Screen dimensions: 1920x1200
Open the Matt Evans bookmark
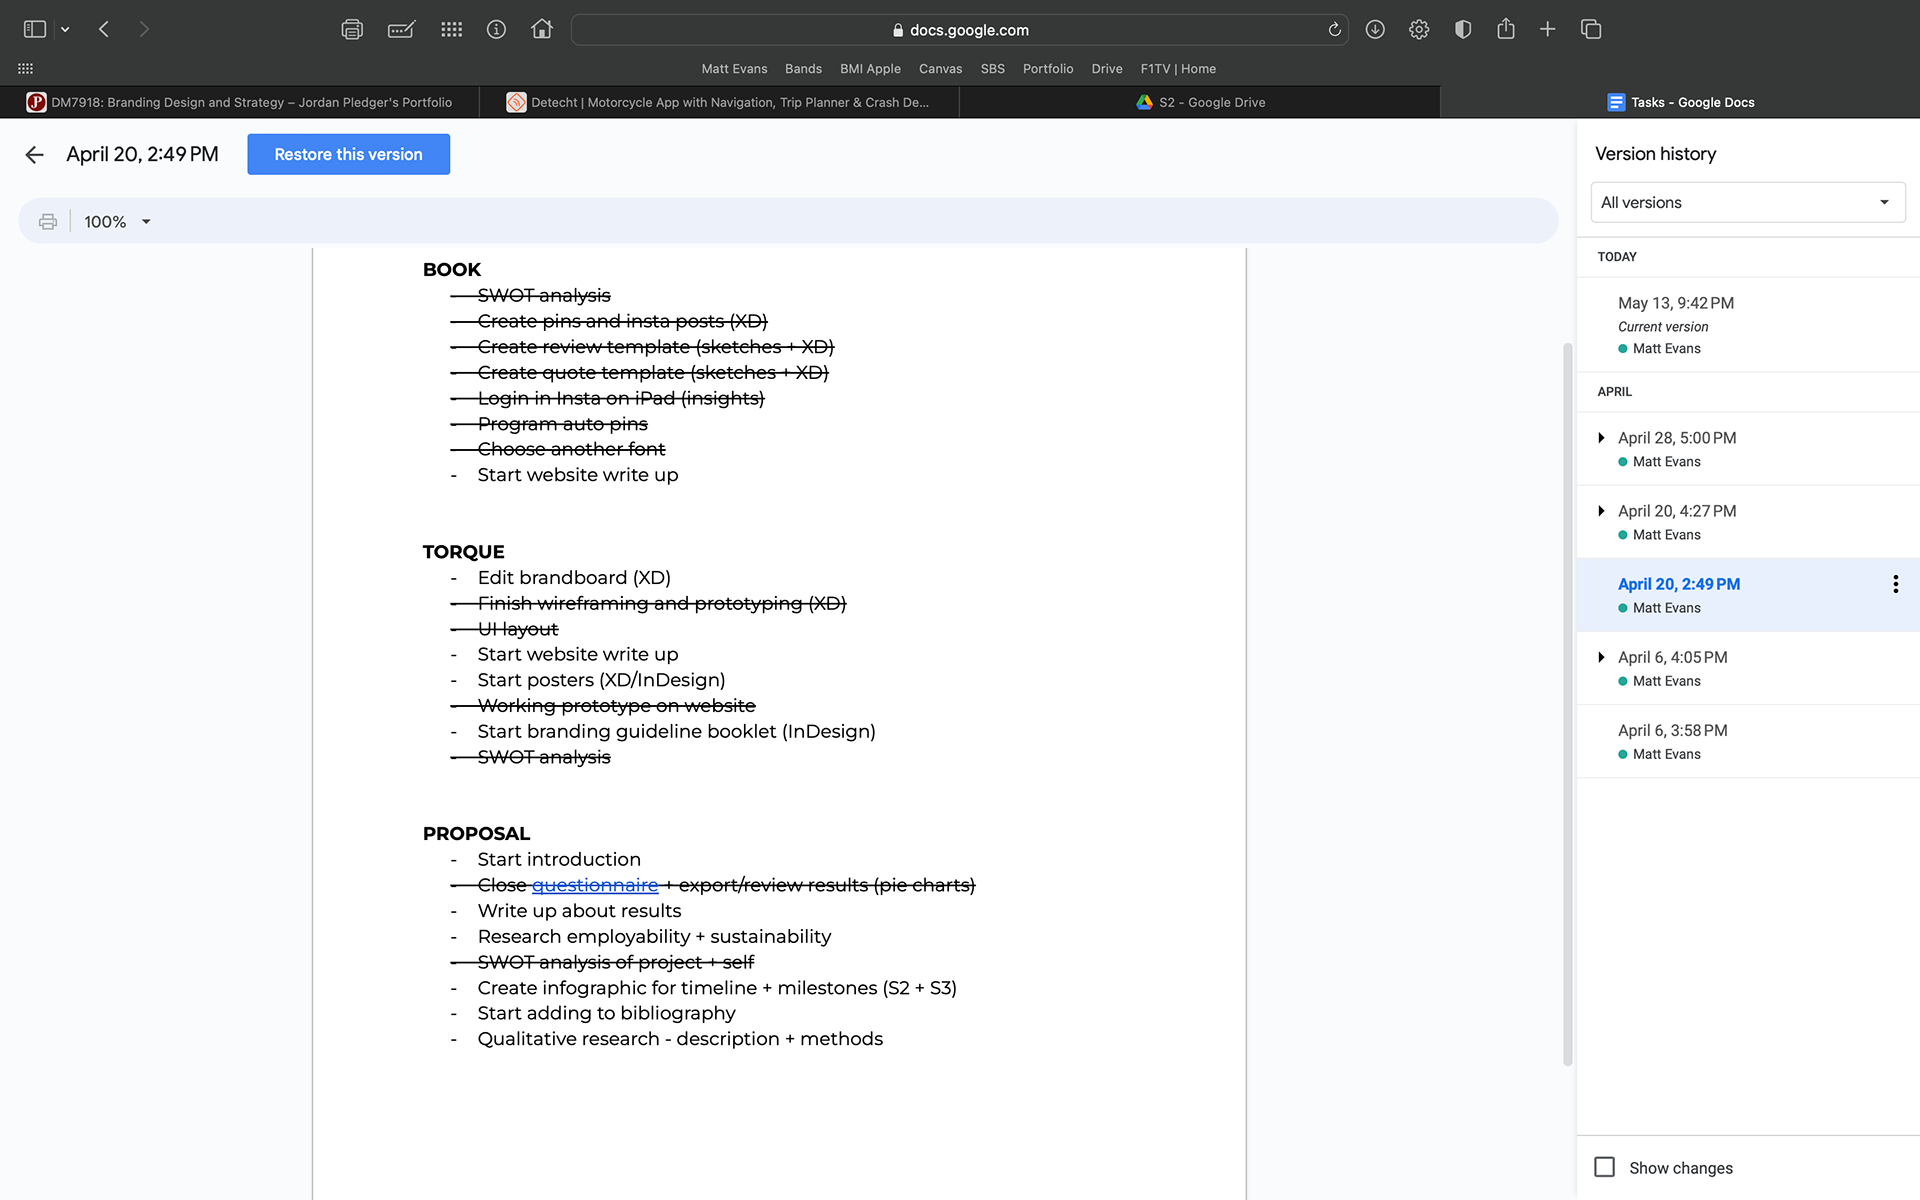[734, 69]
